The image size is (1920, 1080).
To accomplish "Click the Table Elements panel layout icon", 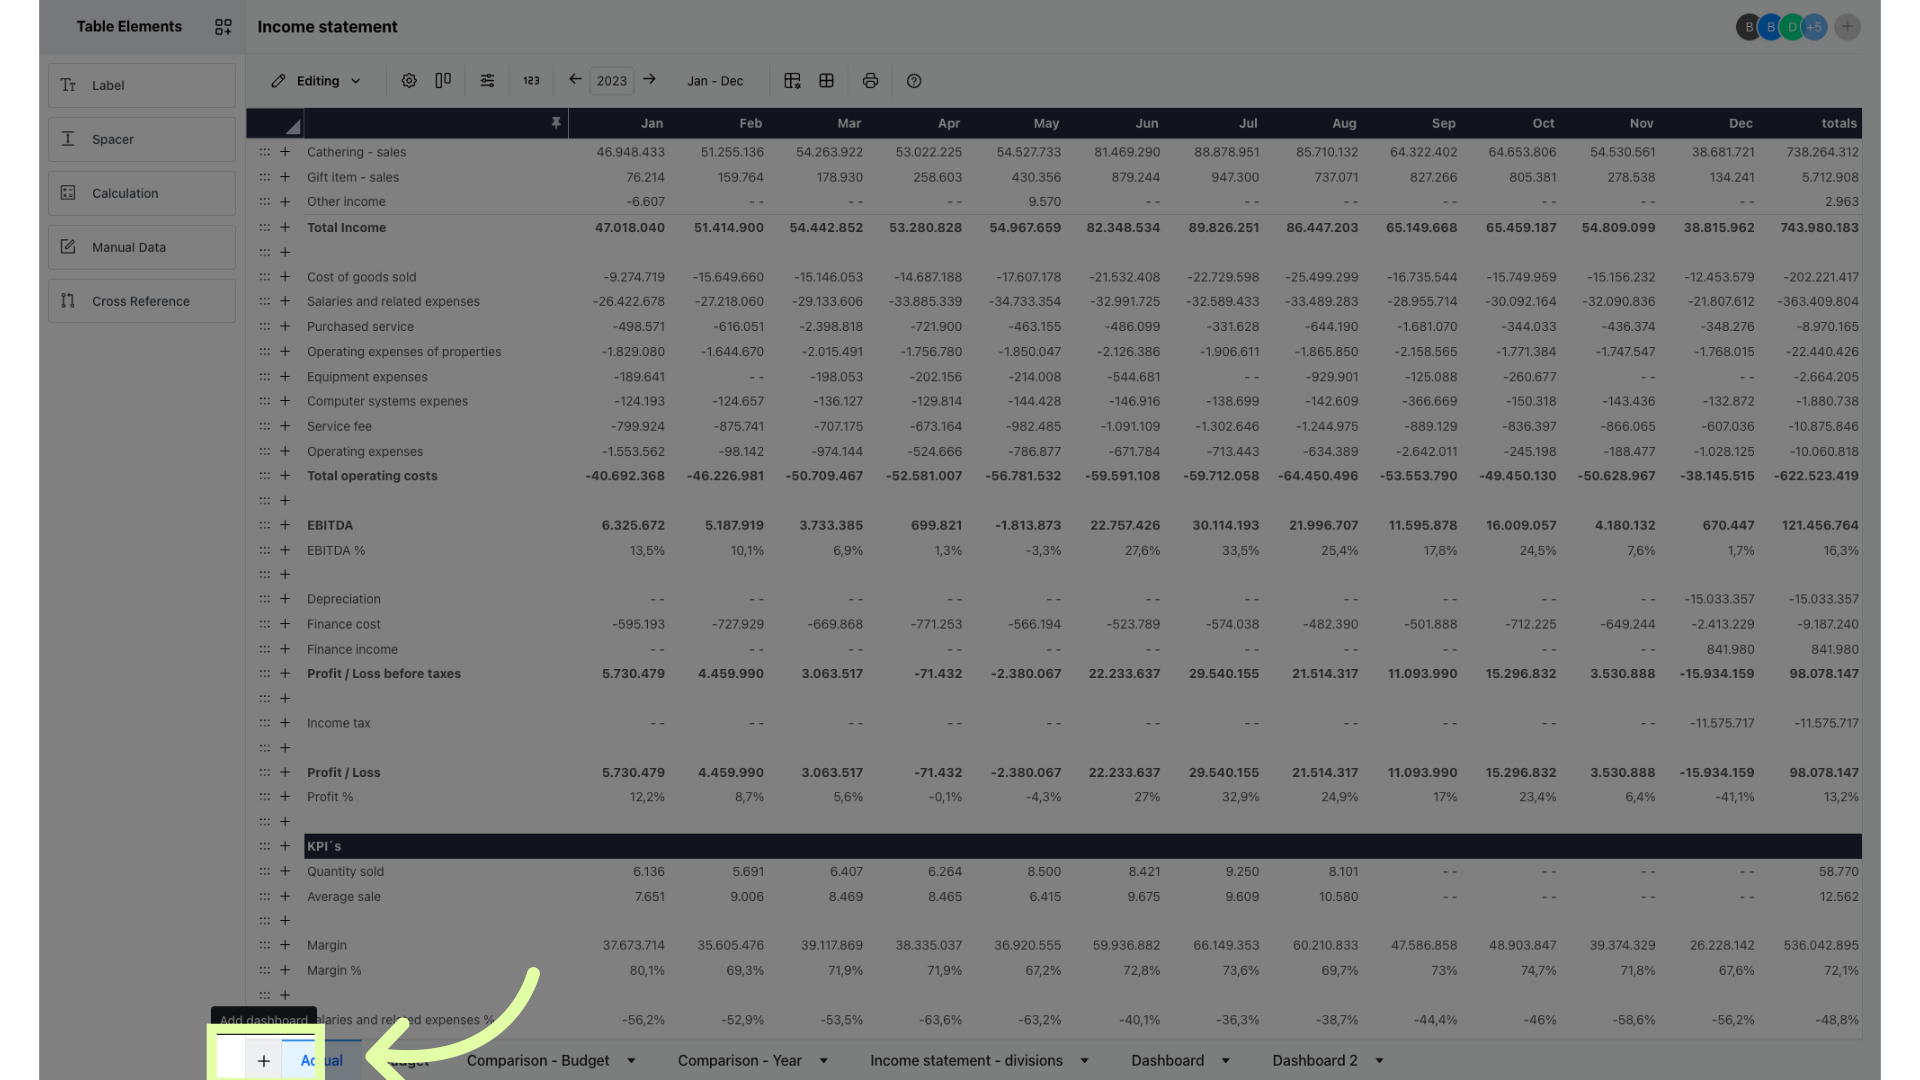I will [223, 27].
